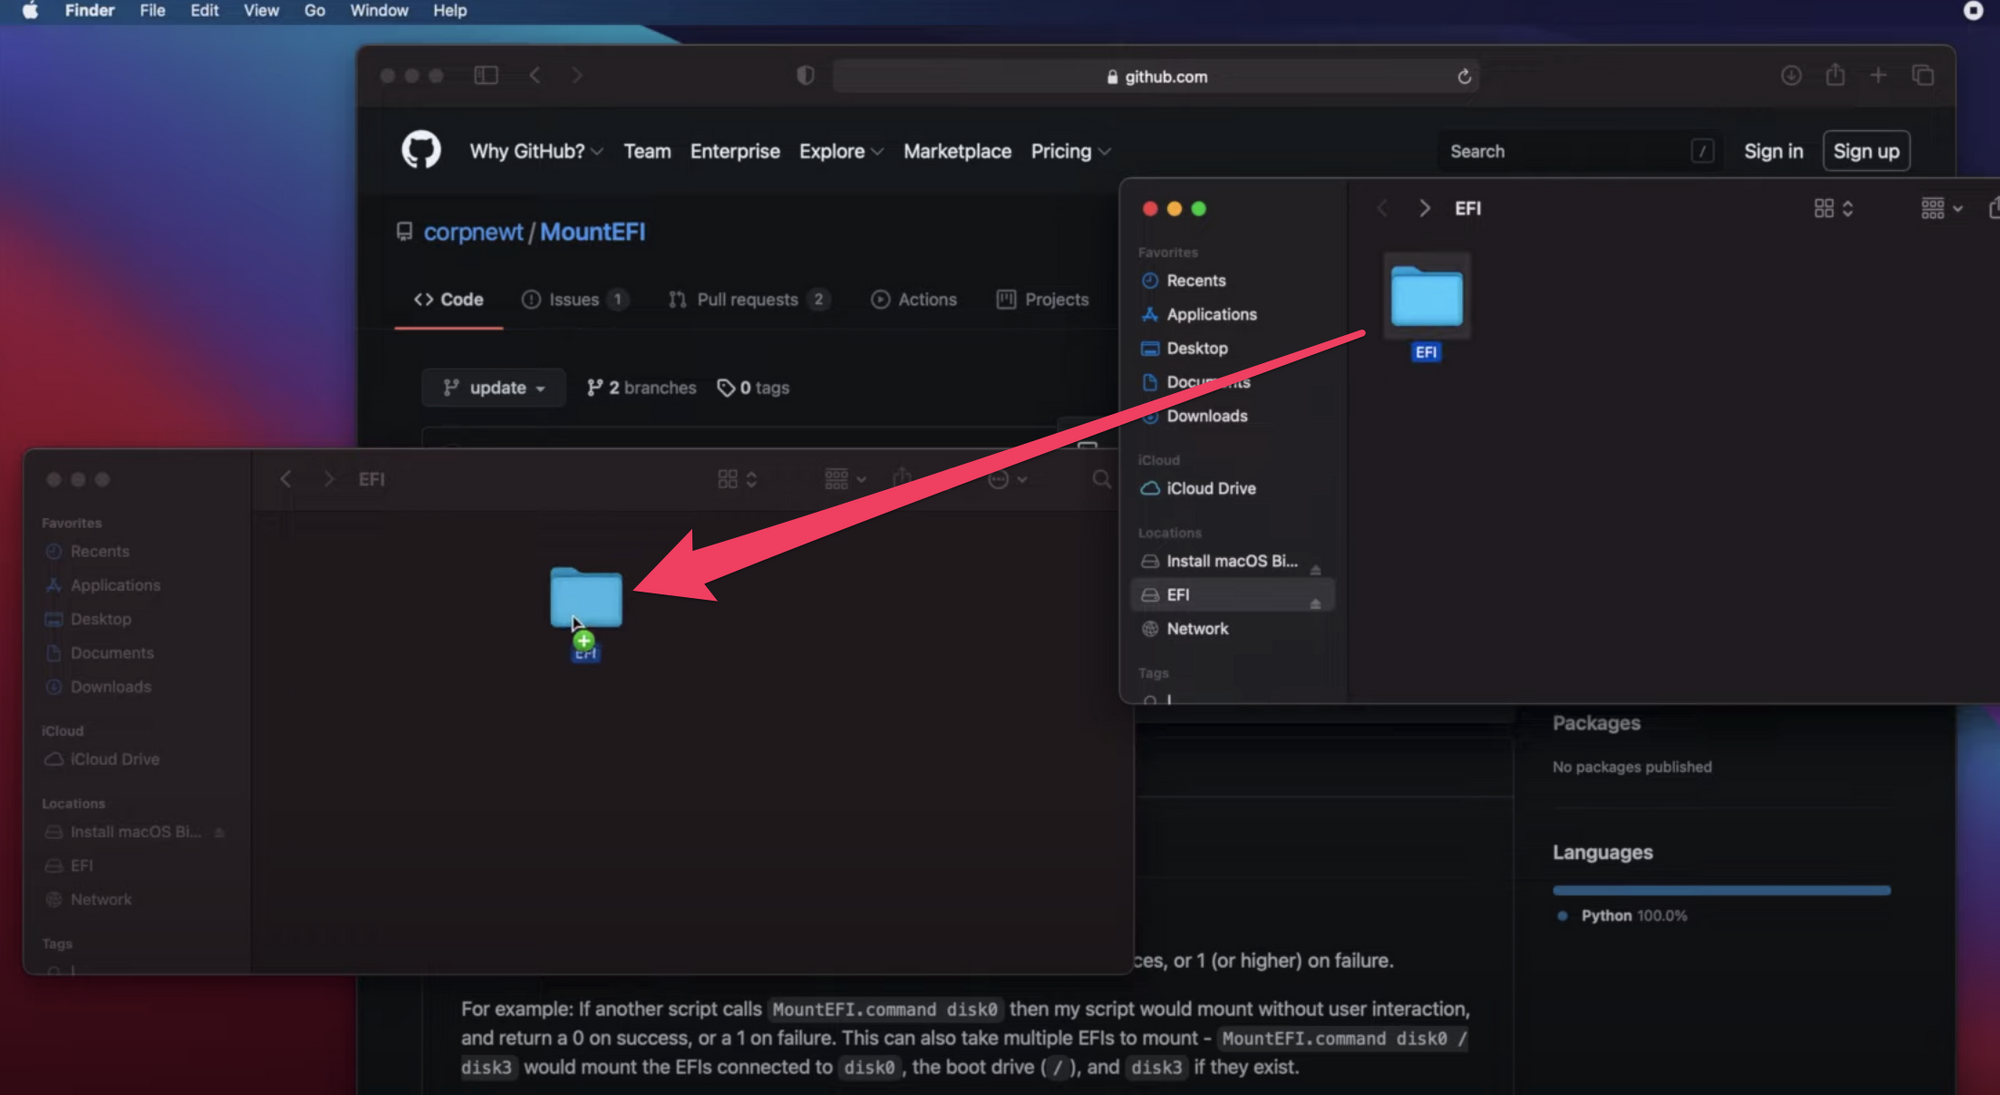The width and height of the screenshot is (2000, 1095).
Task: Toggle the Safari sidebar button
Action: (486, 76)
